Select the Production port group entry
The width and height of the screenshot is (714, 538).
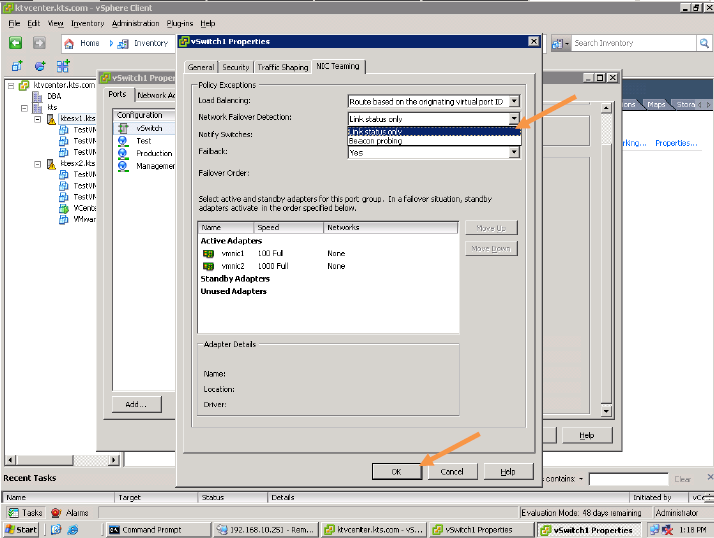click(146, 153)
